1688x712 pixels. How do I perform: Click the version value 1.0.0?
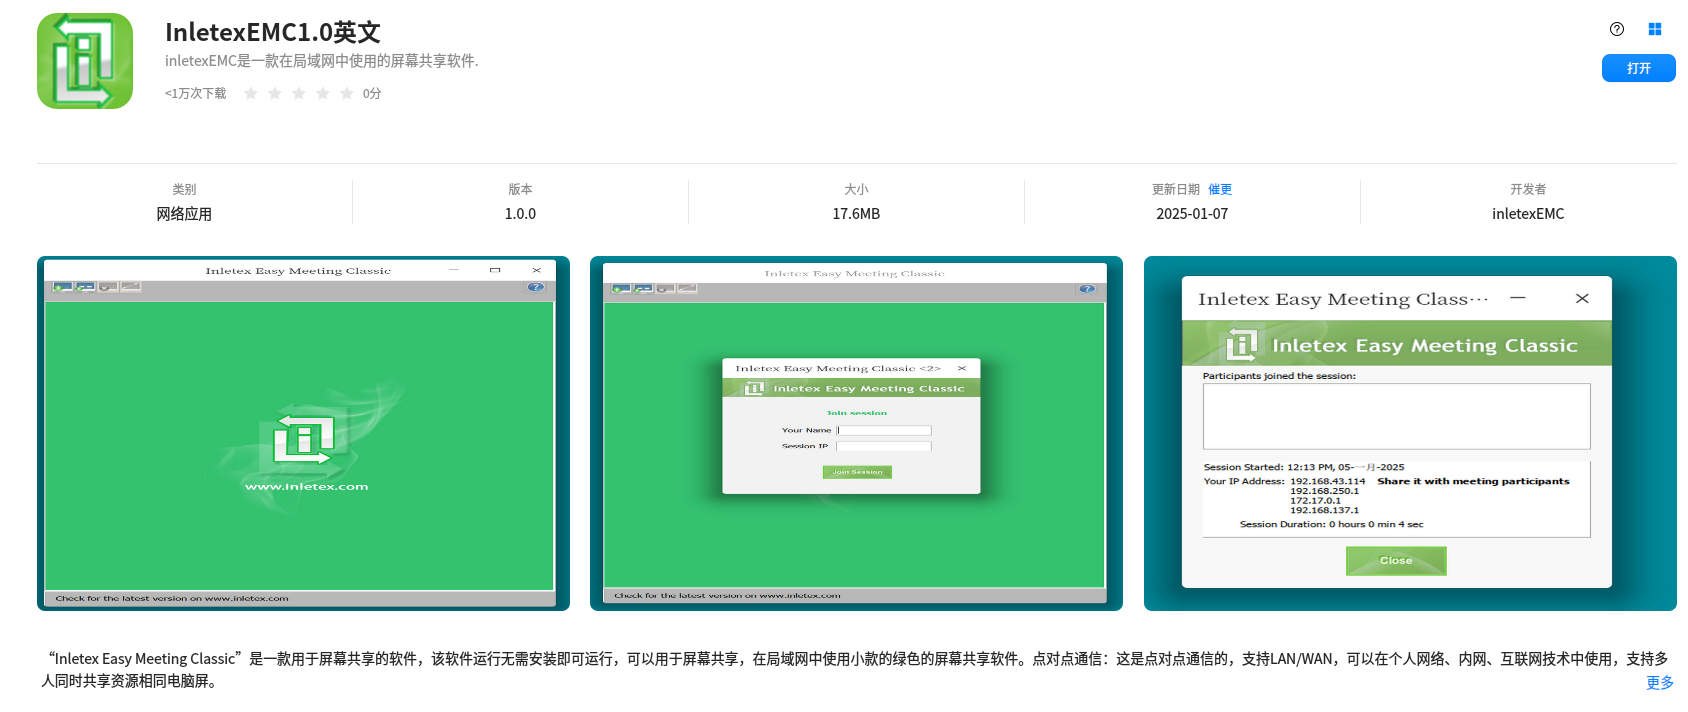coord(520,214)
